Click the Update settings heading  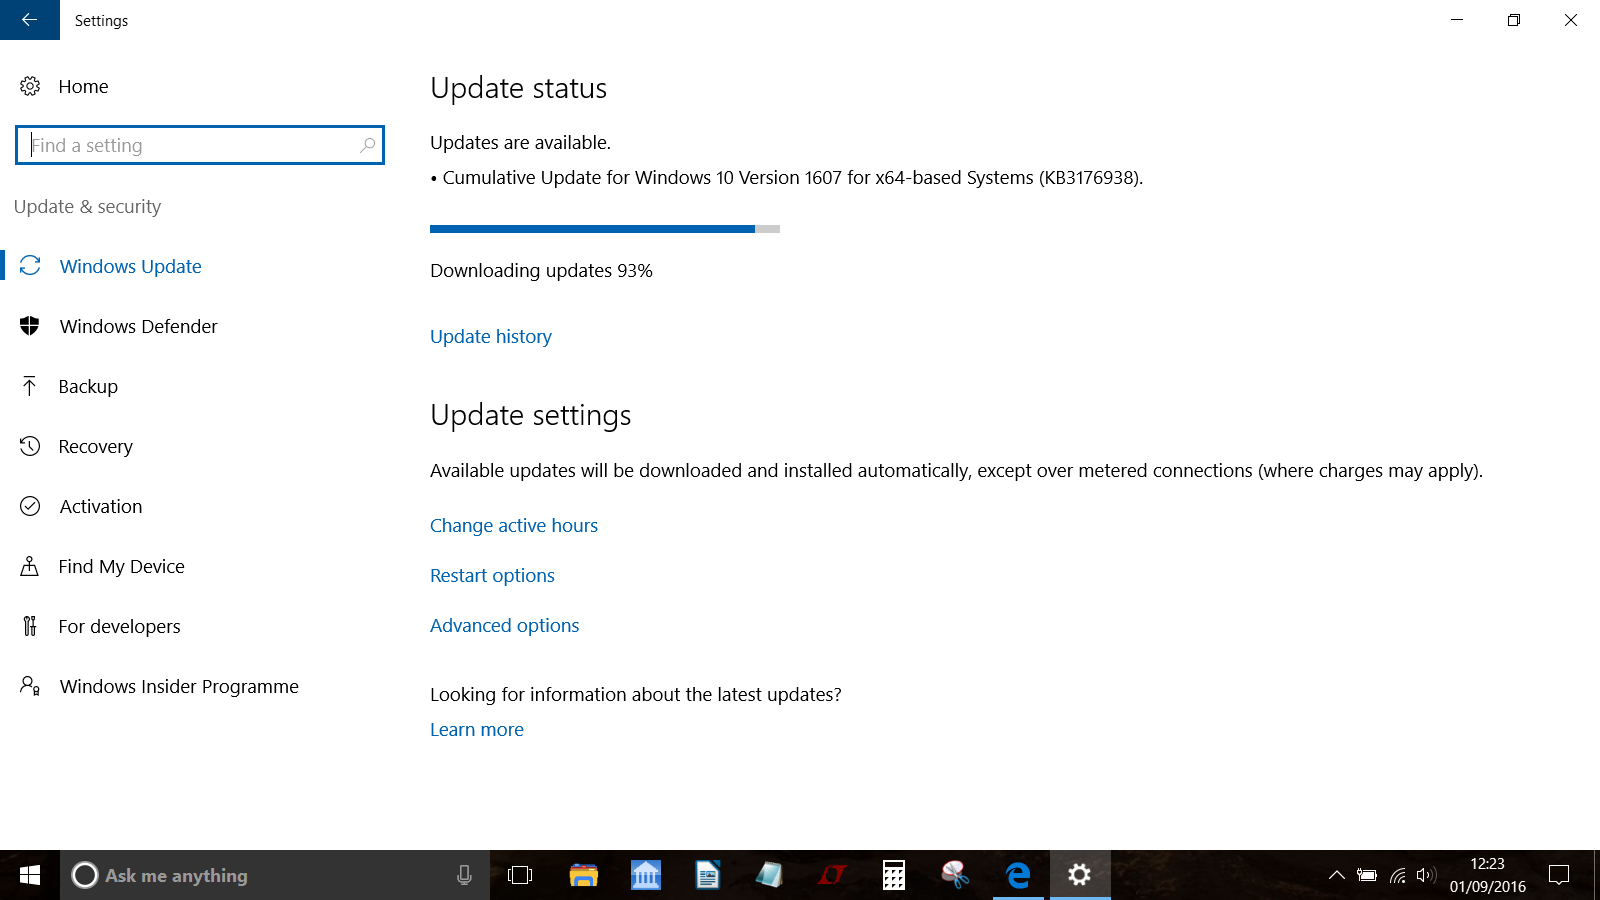click(x=531, y=415)
